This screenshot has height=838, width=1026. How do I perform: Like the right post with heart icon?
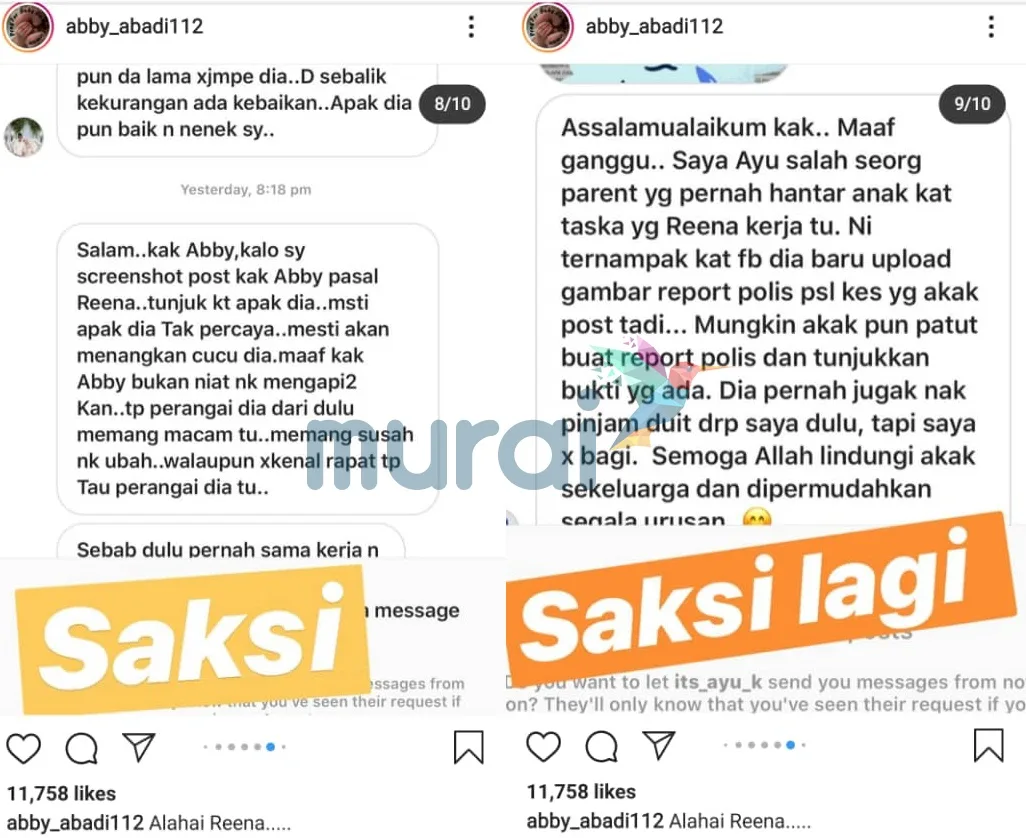pyautogui.click(x=544, y=746)
